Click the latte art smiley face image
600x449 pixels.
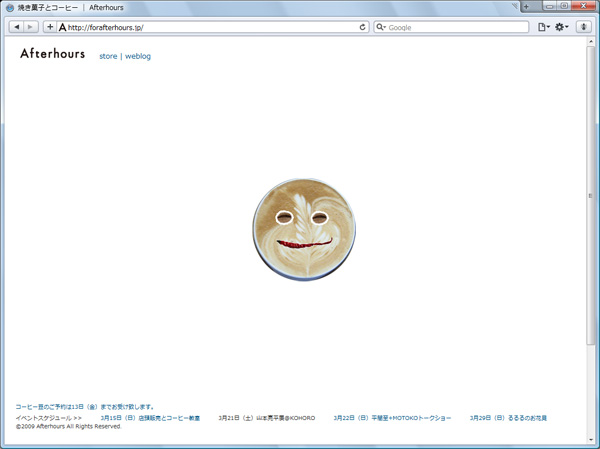point(303,229)
